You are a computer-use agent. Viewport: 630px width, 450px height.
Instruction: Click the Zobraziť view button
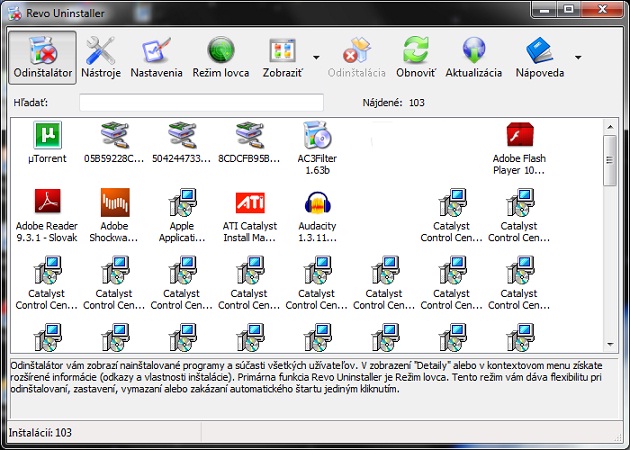coord(282,57)
